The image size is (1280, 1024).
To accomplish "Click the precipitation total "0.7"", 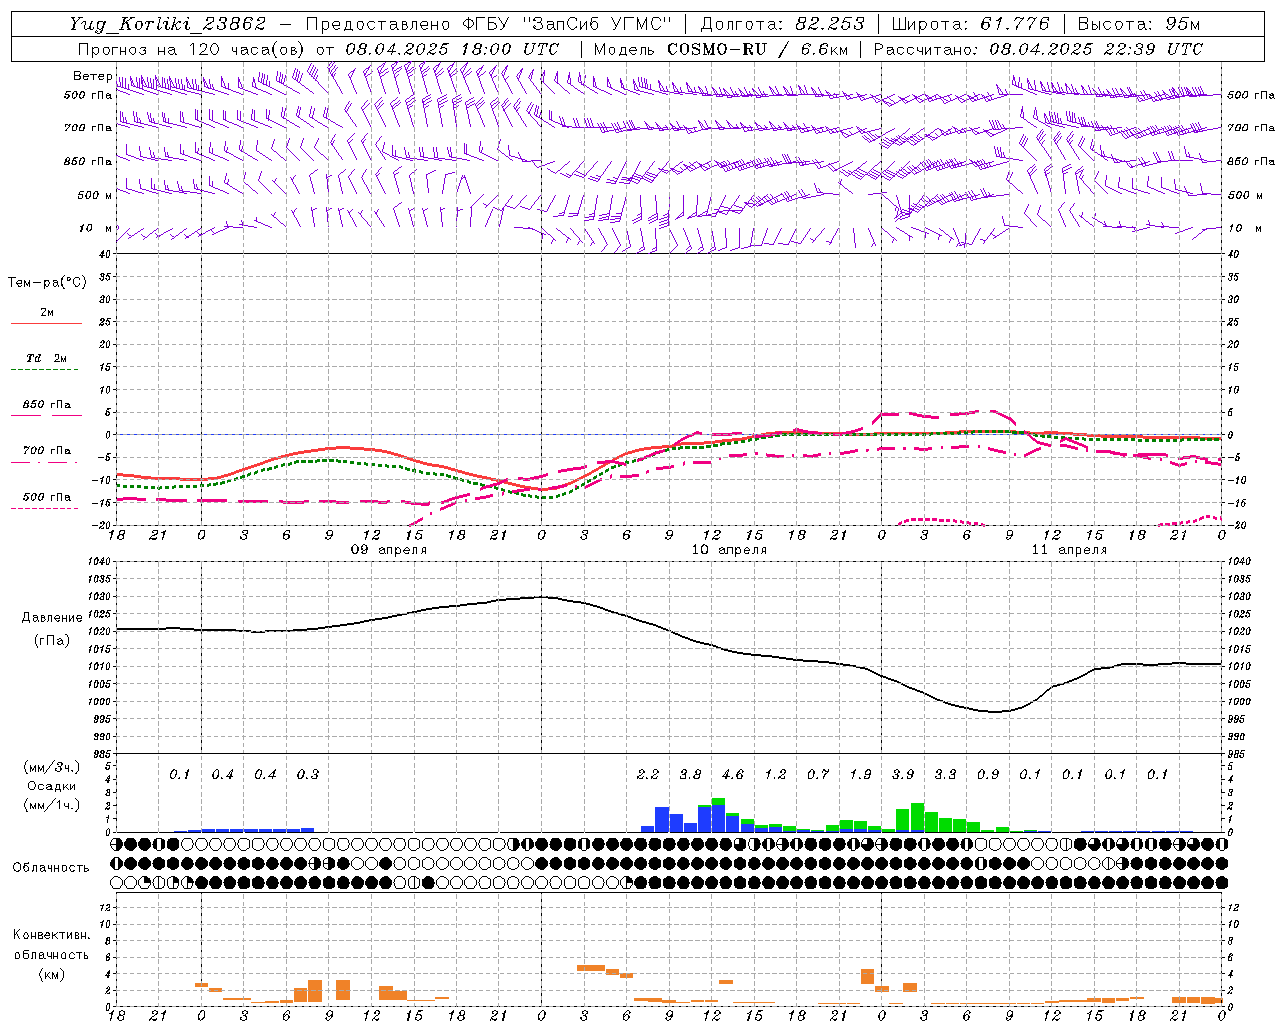I will [x=818, y=775].
